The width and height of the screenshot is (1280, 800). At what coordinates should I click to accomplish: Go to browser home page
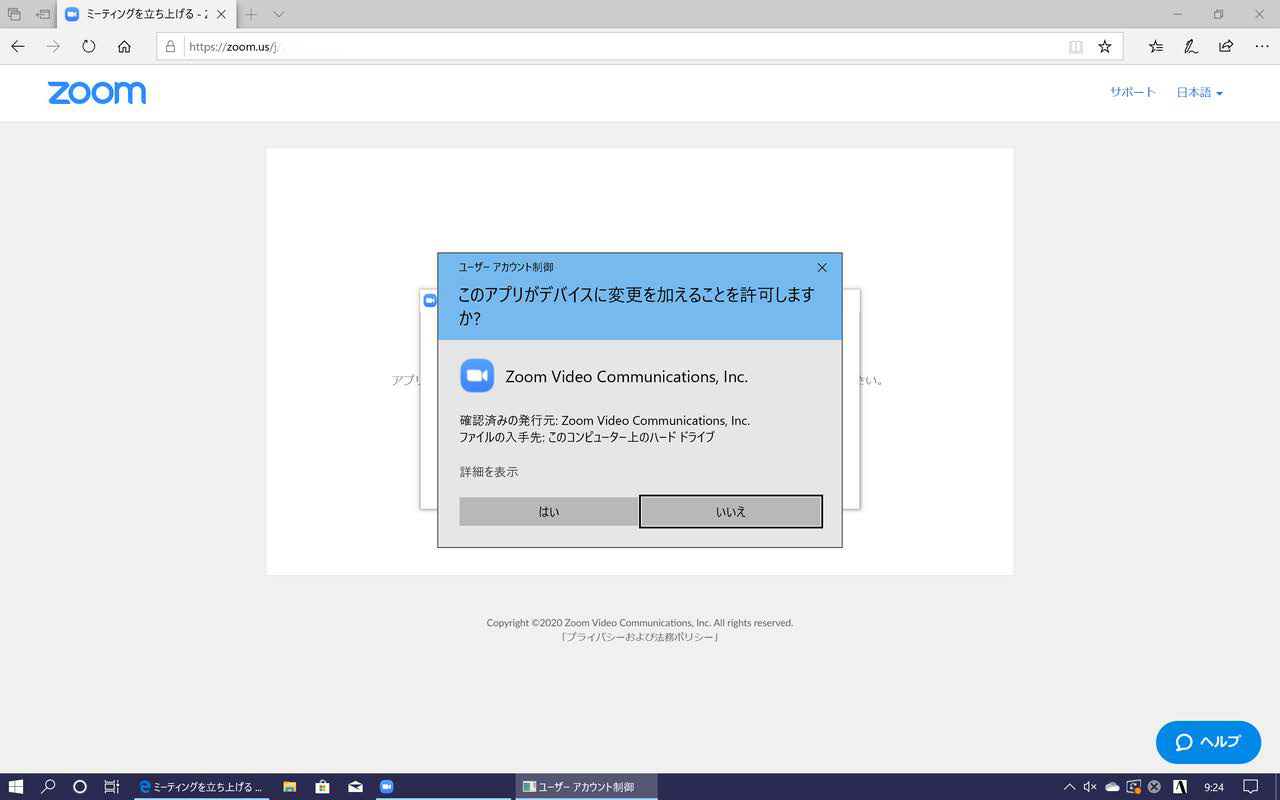124,46
